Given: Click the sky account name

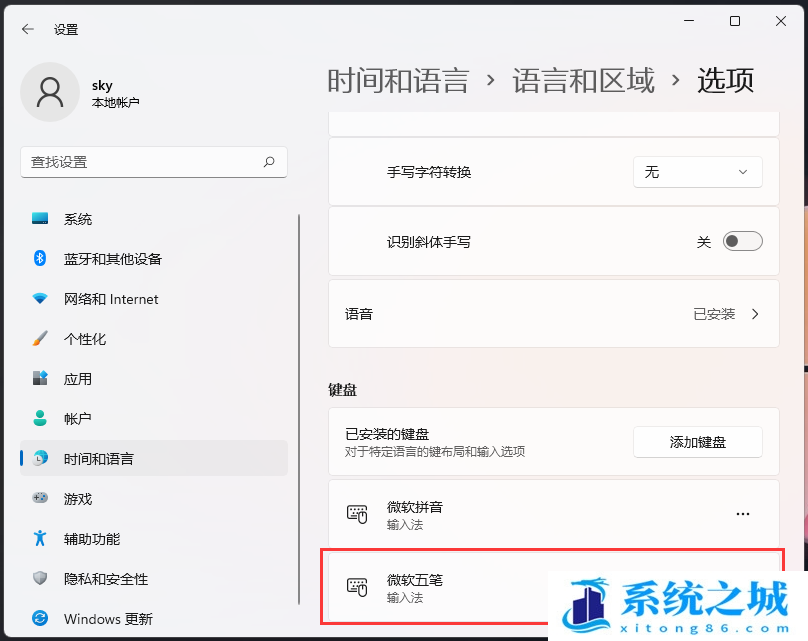Looking at the screenshot, I should (x=102, y=85).
